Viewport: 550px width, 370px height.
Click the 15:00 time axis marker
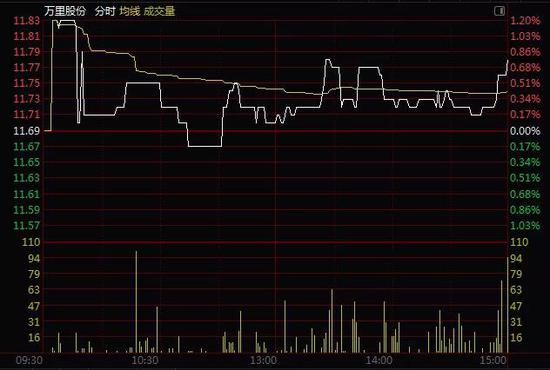point(493,360)
